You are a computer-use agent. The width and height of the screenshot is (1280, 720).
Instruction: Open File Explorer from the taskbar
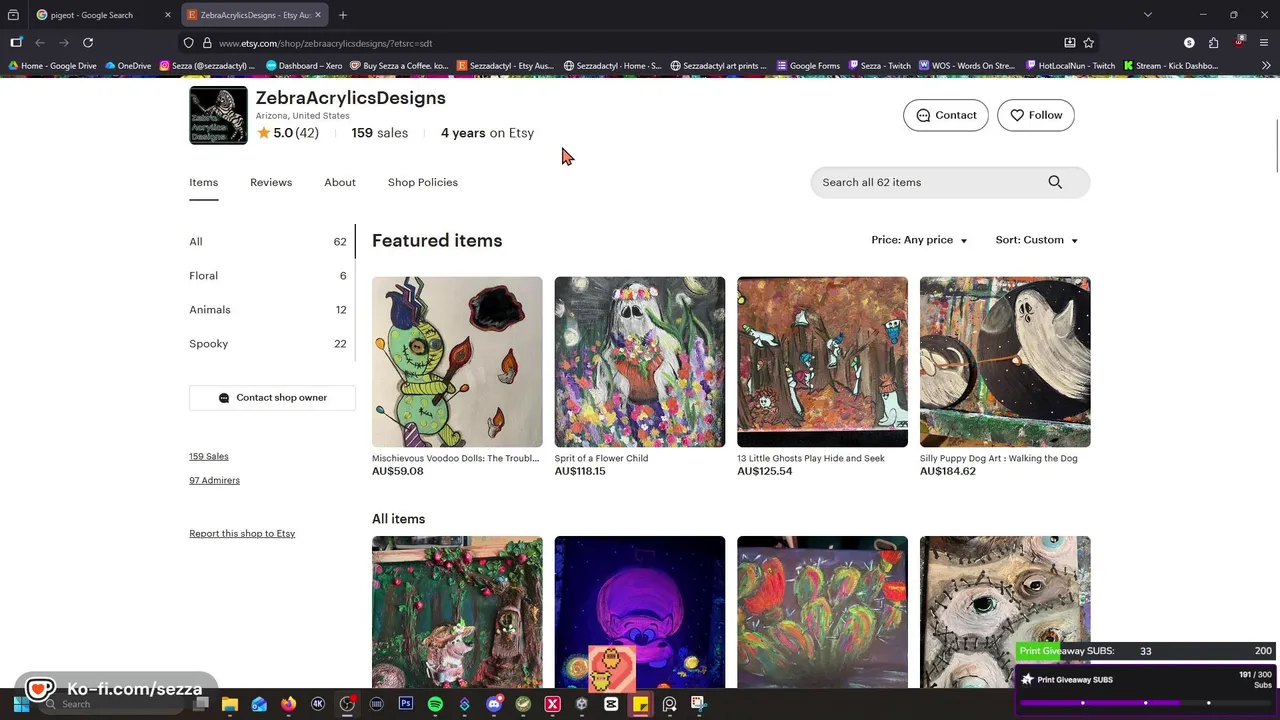(229, 704)
